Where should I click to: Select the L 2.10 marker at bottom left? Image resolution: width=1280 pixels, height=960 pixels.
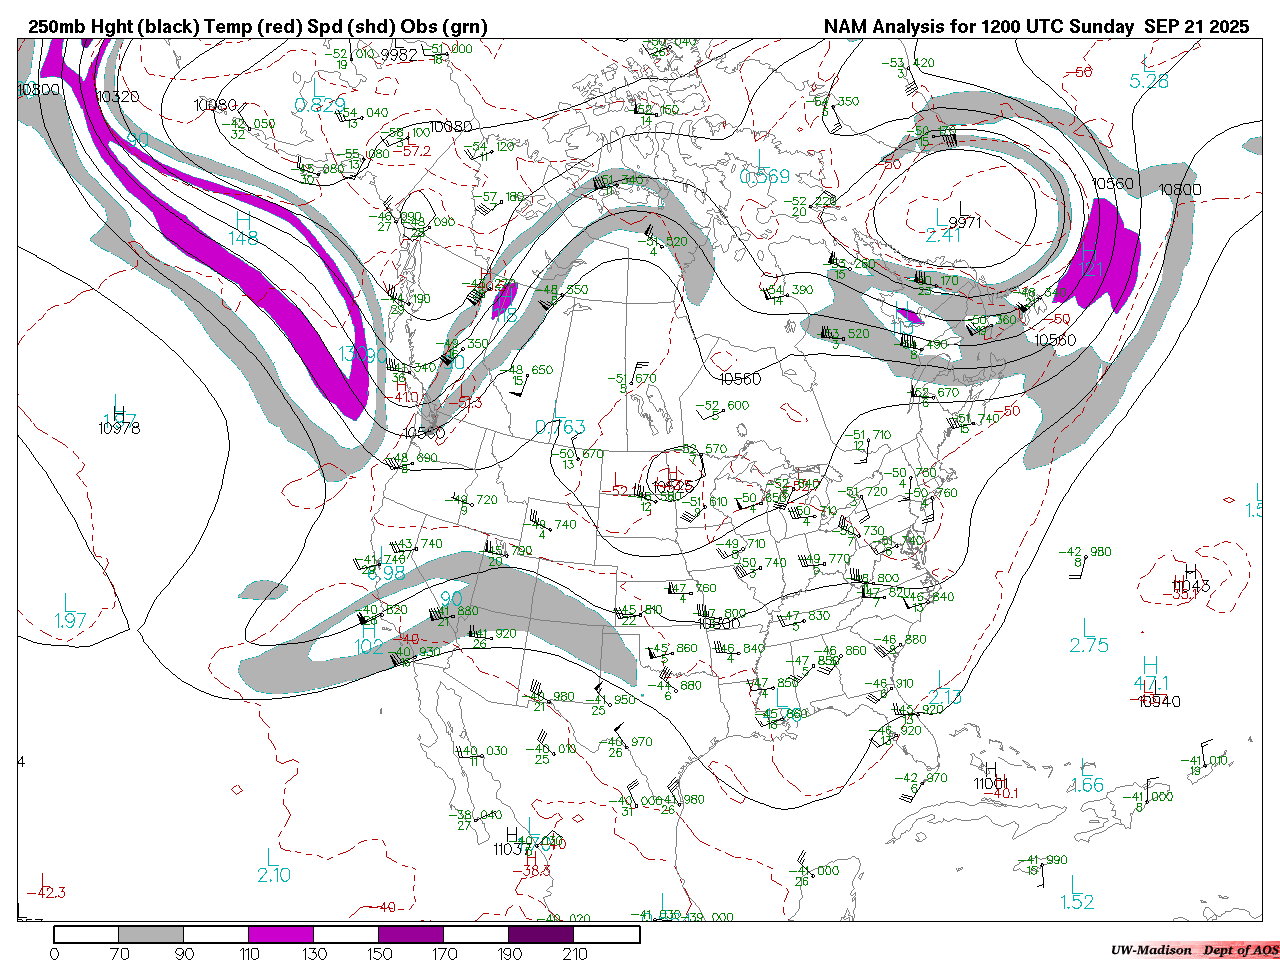pos(273,866)
